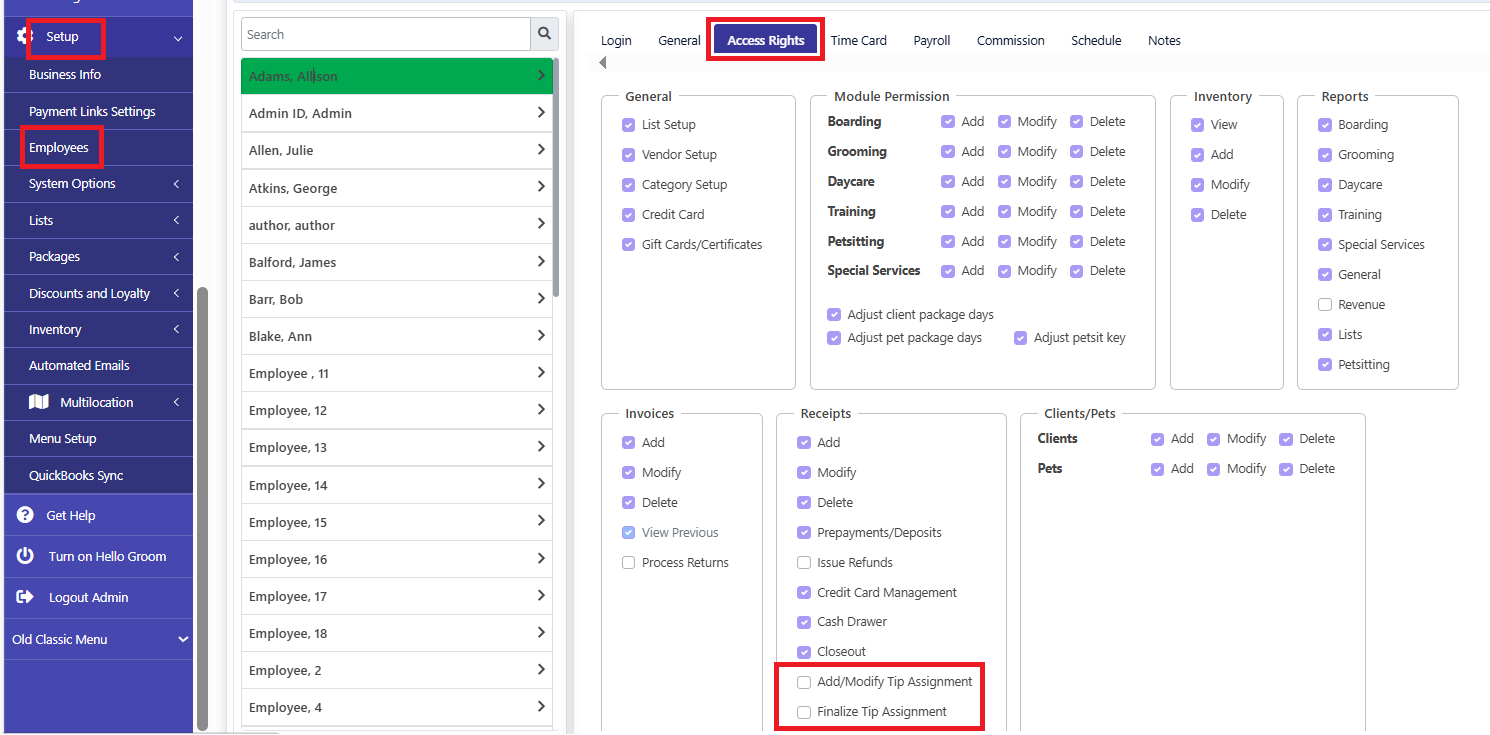
Task: Click the sidebar menu scrollbar
Action: [203, 508]
